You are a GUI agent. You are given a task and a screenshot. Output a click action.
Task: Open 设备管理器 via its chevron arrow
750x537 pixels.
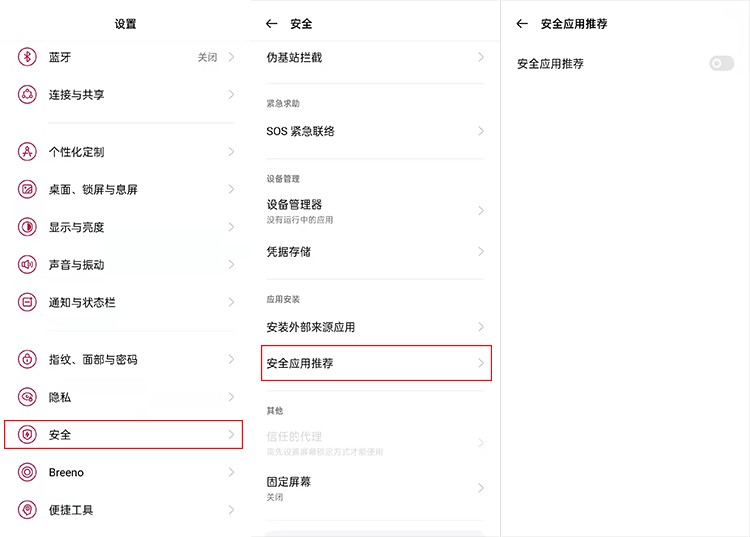(480, 211)
